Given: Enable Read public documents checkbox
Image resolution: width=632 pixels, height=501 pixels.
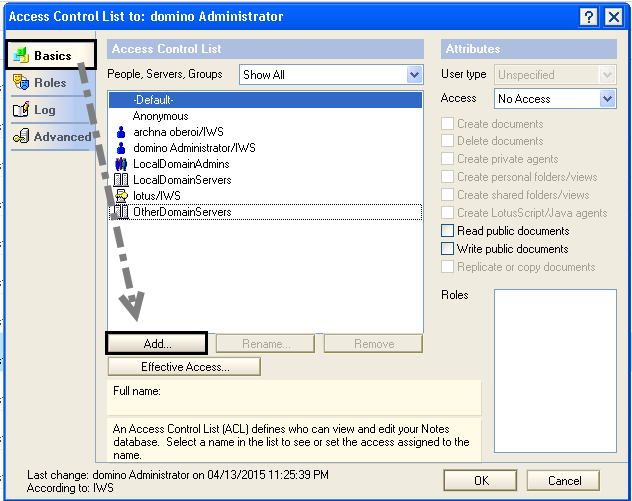Looking at the screenshot, I should pos(448,231).
